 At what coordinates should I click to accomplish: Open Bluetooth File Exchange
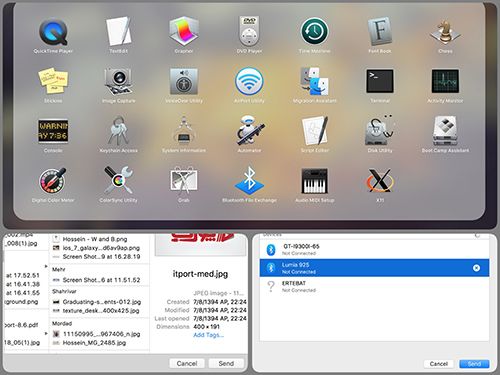click(249, 181)
